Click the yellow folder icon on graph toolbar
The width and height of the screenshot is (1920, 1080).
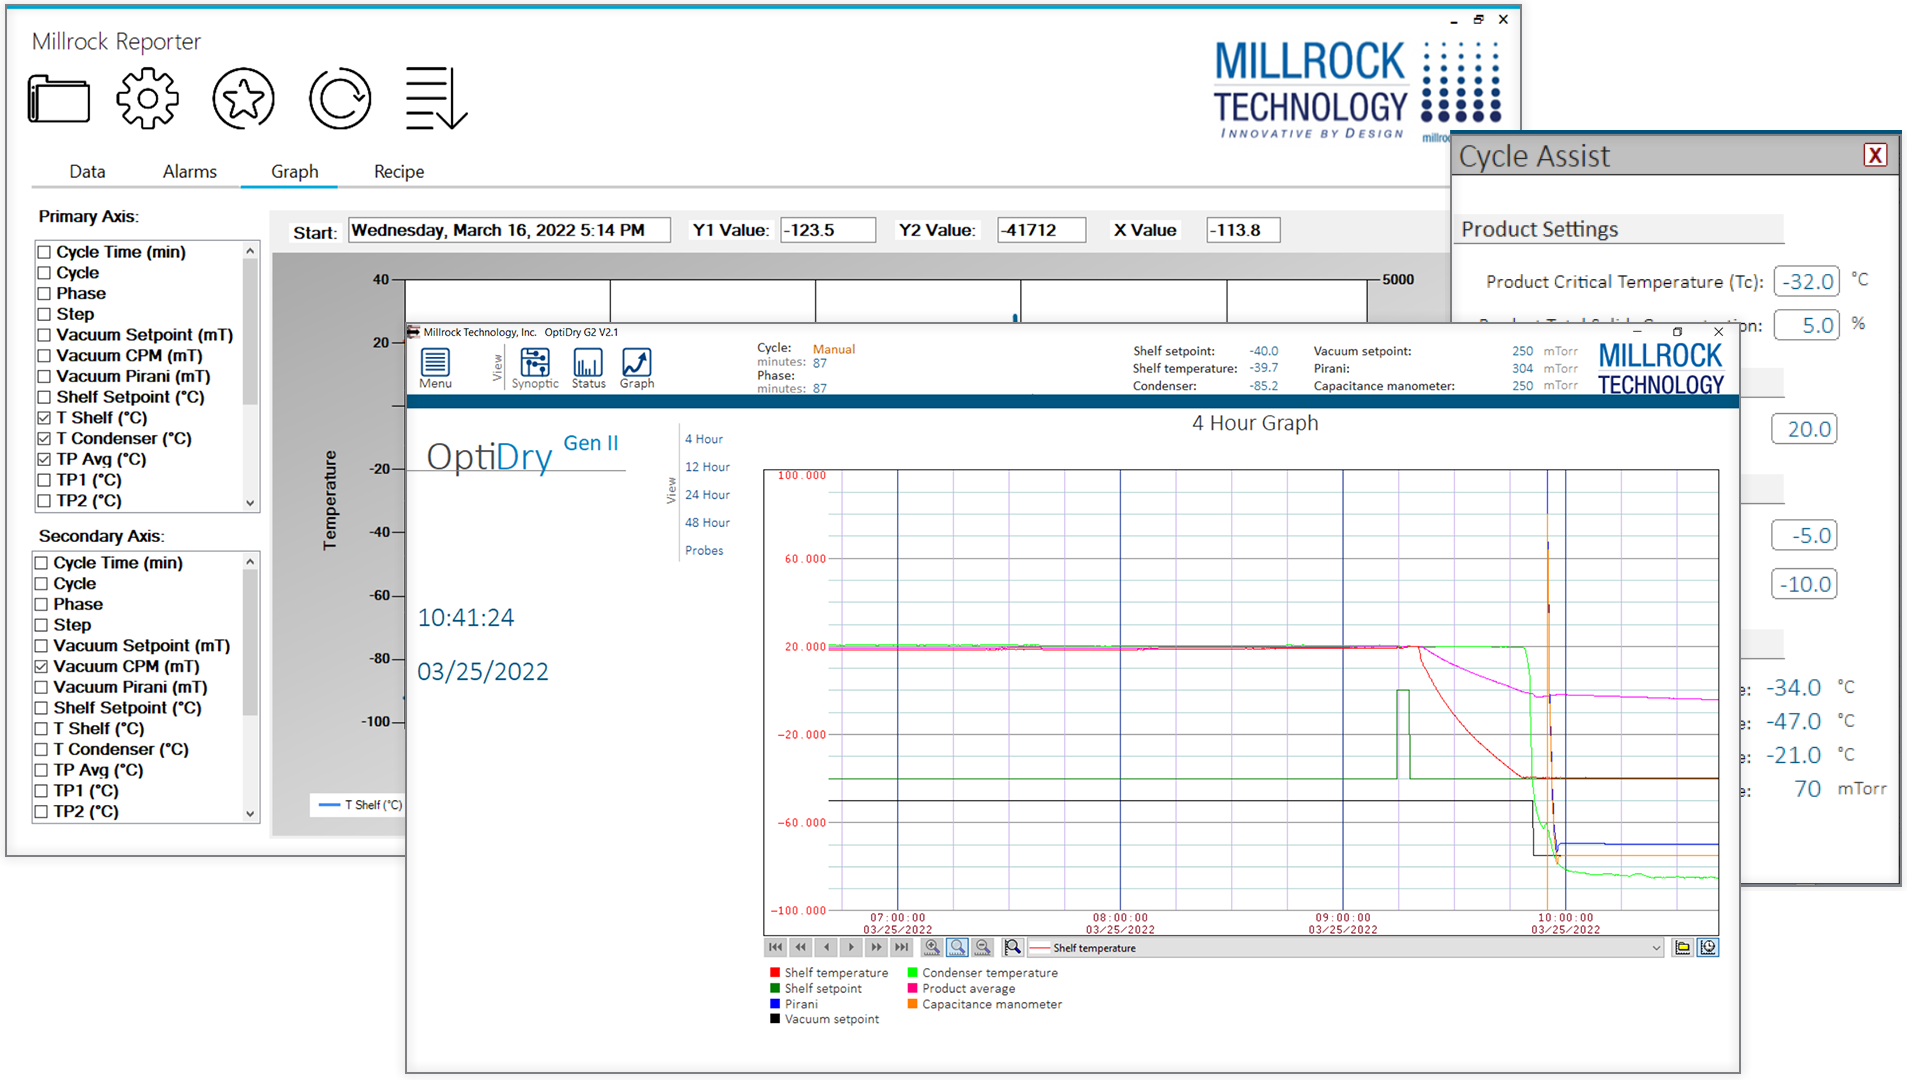pyautogui.click(x=1683, y=947)
